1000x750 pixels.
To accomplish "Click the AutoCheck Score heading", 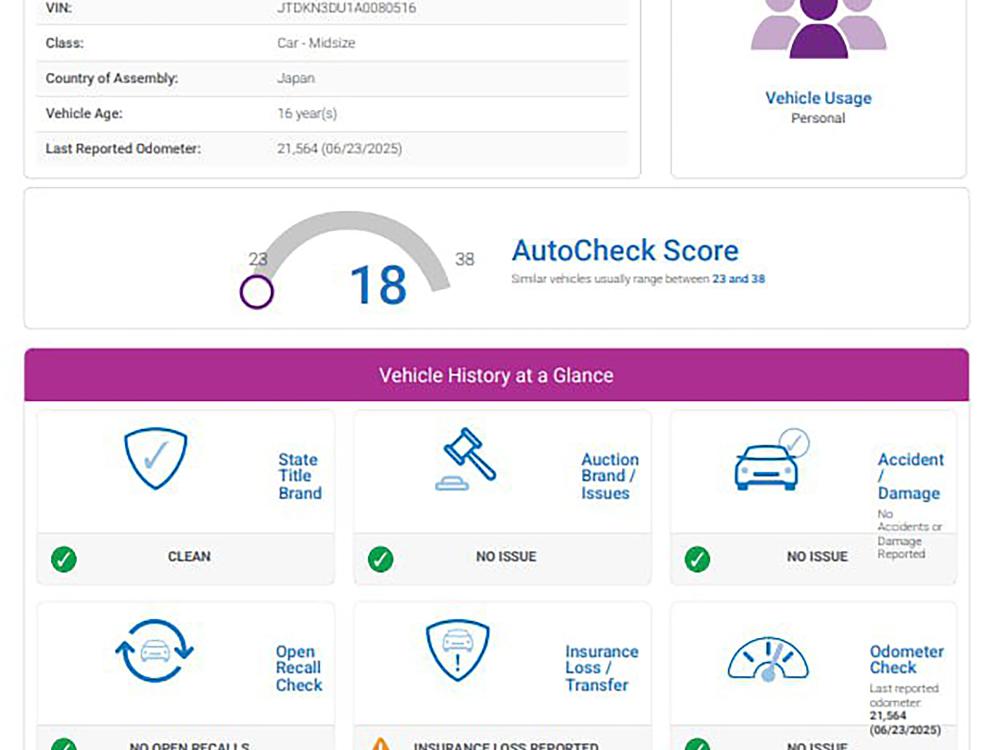I will 625,250.
